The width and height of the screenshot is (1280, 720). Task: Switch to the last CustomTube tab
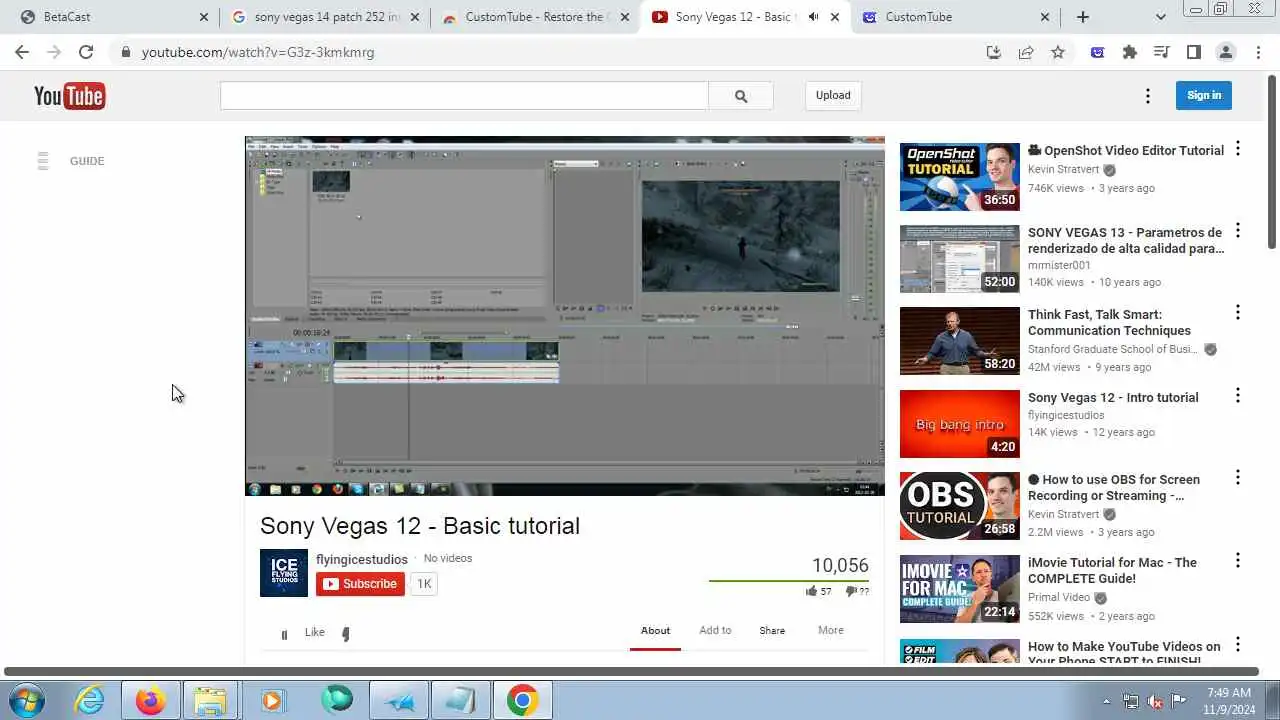click(x=955, y=17)
